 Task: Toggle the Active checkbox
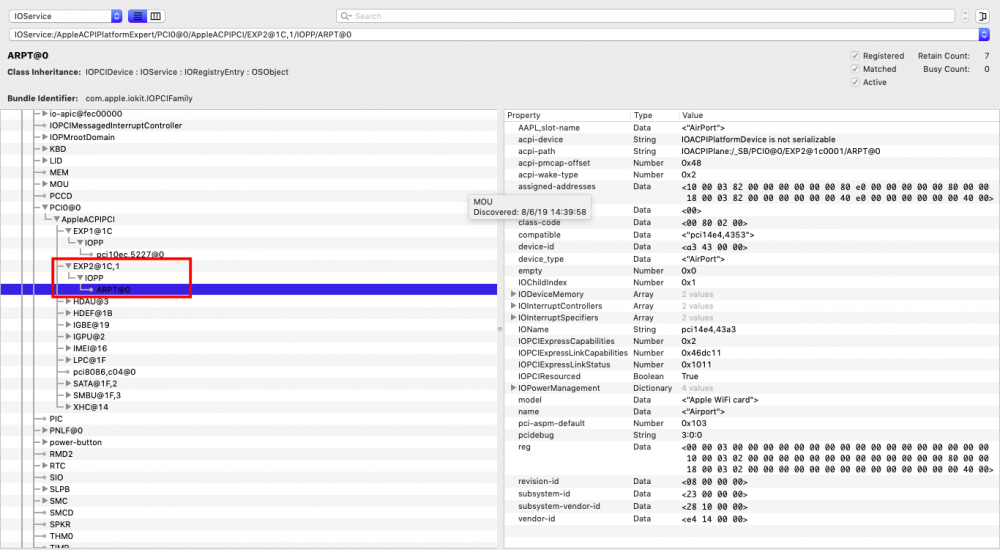[x=854, y=82]
